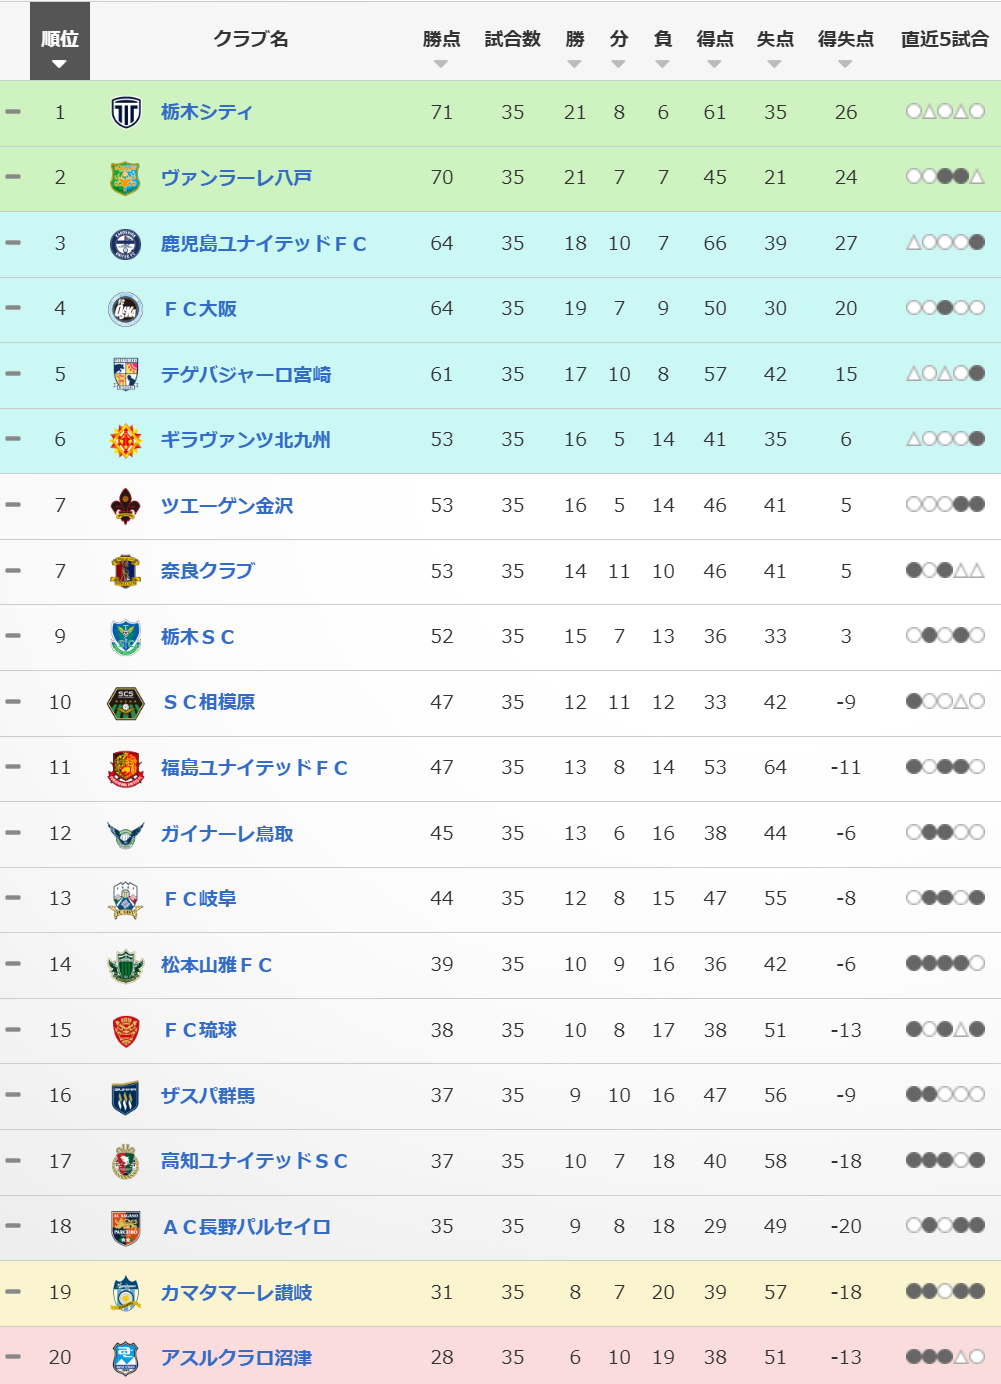The height and width of the screenshot is (1384, 1001).
Task: Click the ヴァンラーレ八戸 club emblem
Action: 125,178
